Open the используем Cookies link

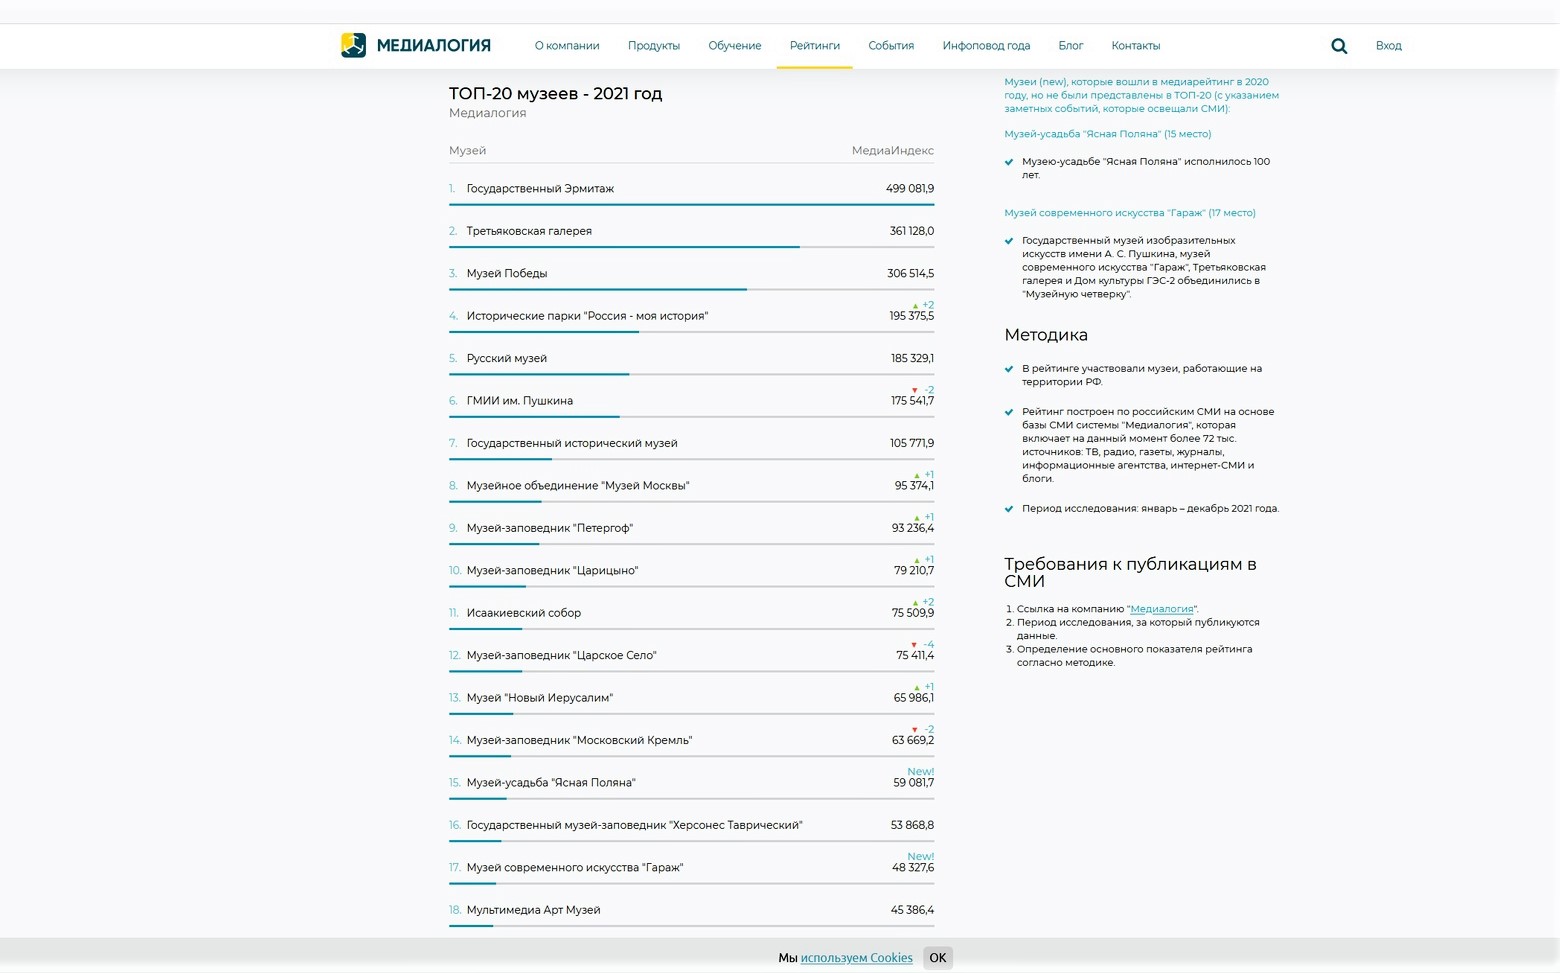[856, 958]
